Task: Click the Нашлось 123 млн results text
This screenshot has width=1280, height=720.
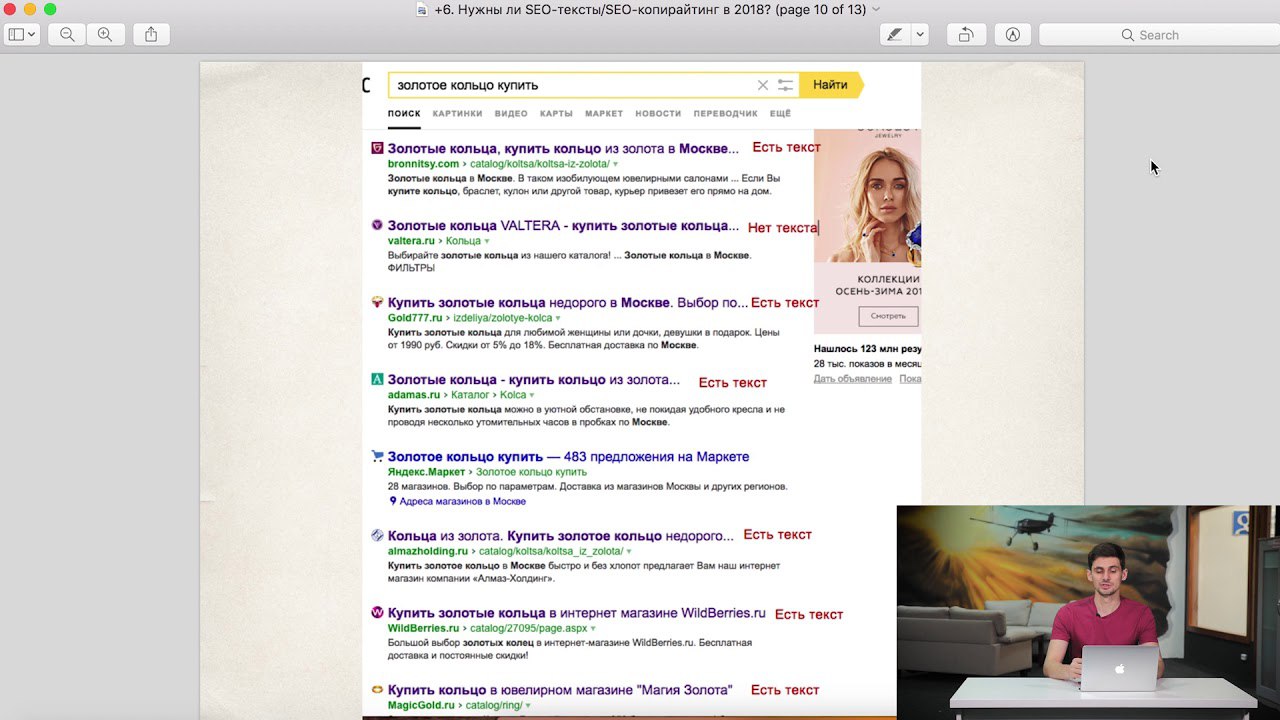Action: click(x=867, y=349)
